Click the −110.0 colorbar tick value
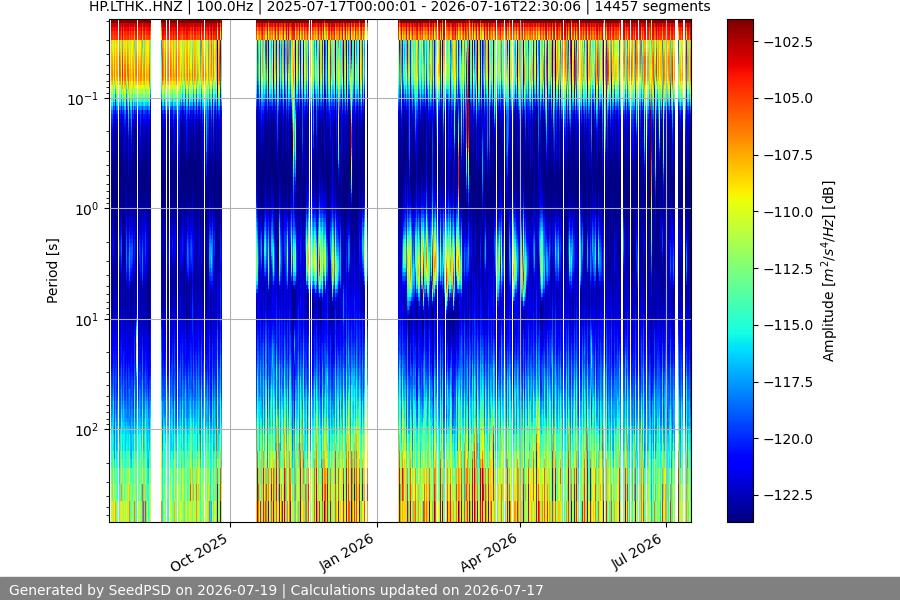The height and width of the screenshot is (600, 900). (x=788, y=212)
